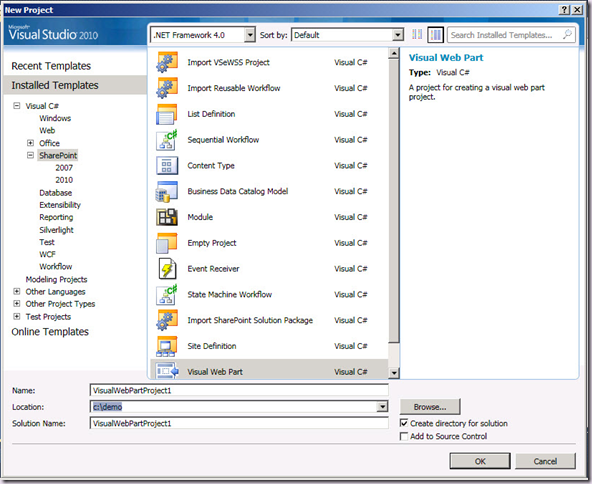This screenshot has height=484, width=592.
Task: Switch to medium icons view
Action: pyautogui.click(x=435, y=35)
